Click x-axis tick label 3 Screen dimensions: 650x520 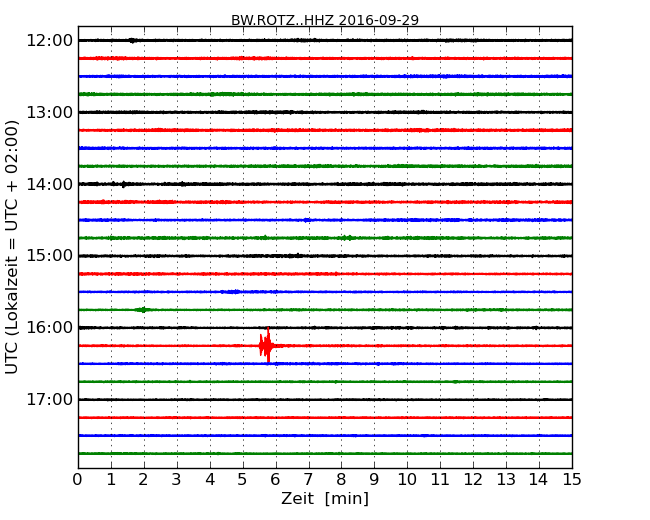point(177,480)
